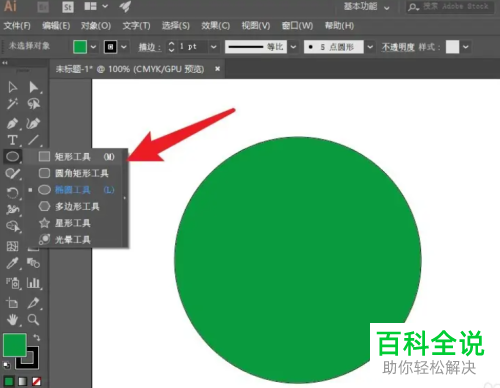The image size is (500, 388).
Task: Select the Curvature tool
Action: [33, 124]
